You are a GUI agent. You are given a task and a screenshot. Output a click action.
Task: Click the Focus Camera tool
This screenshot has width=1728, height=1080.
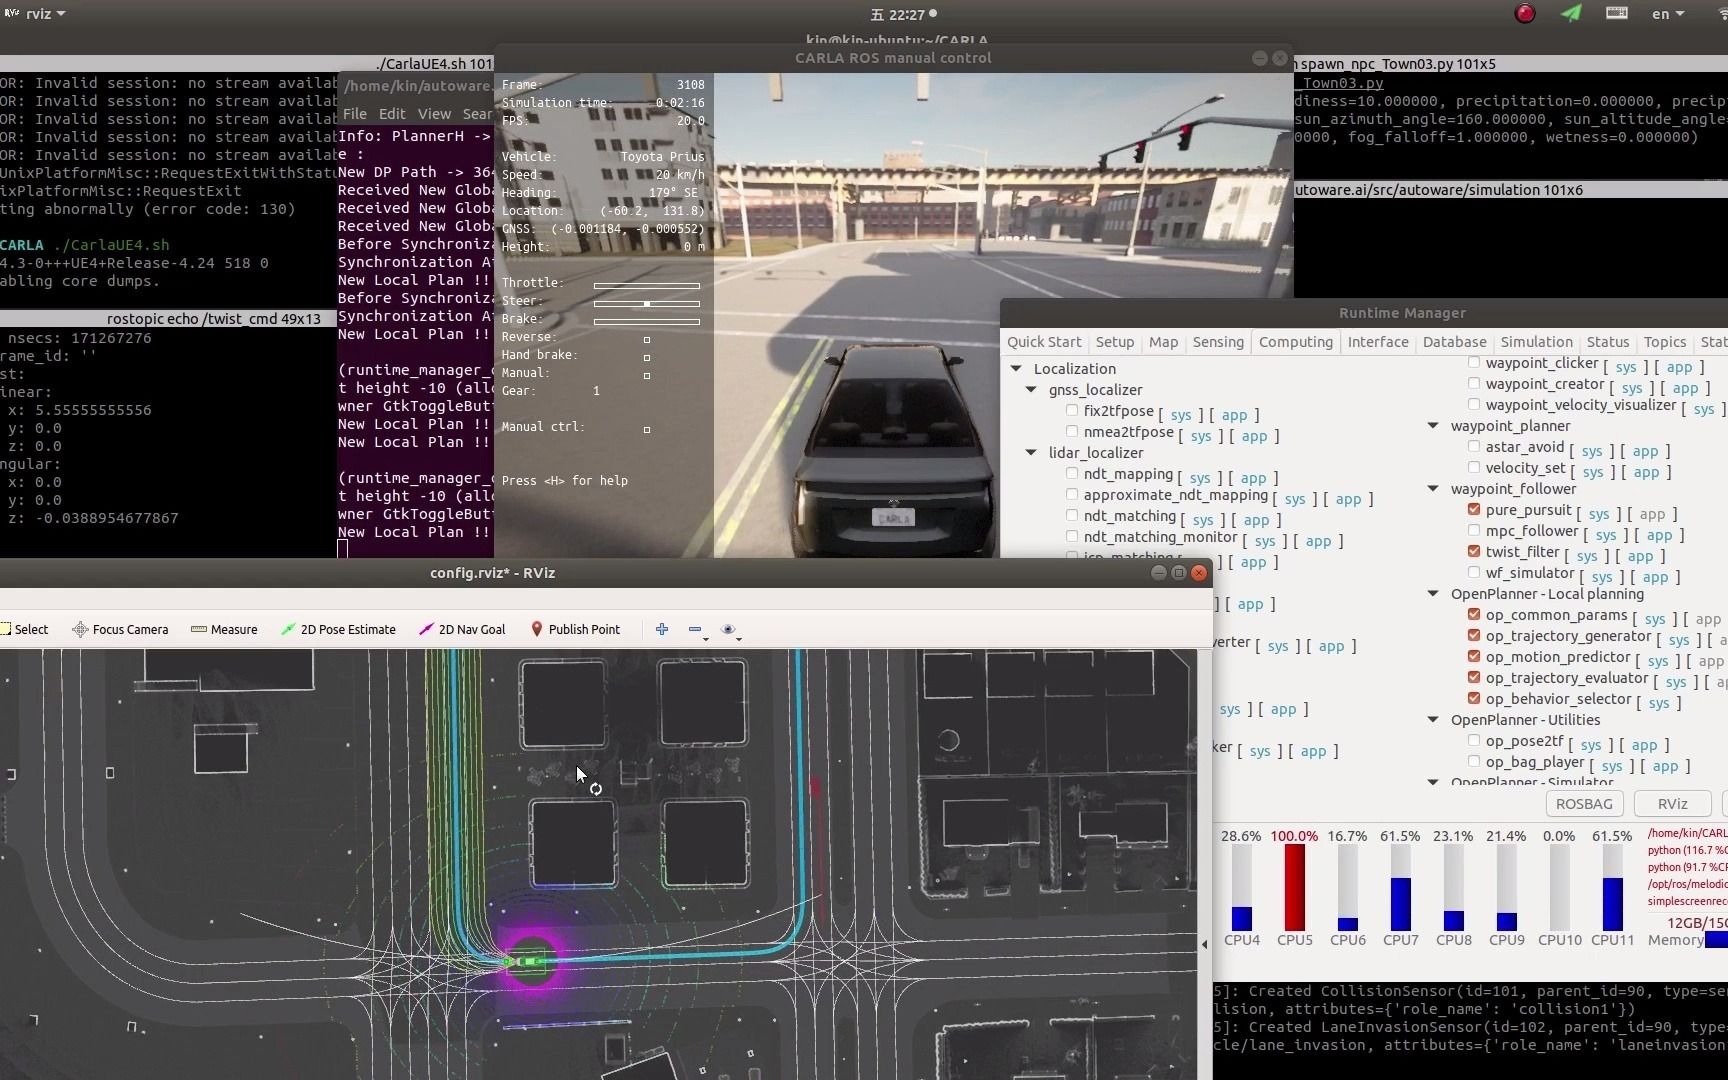coord(120,629)
